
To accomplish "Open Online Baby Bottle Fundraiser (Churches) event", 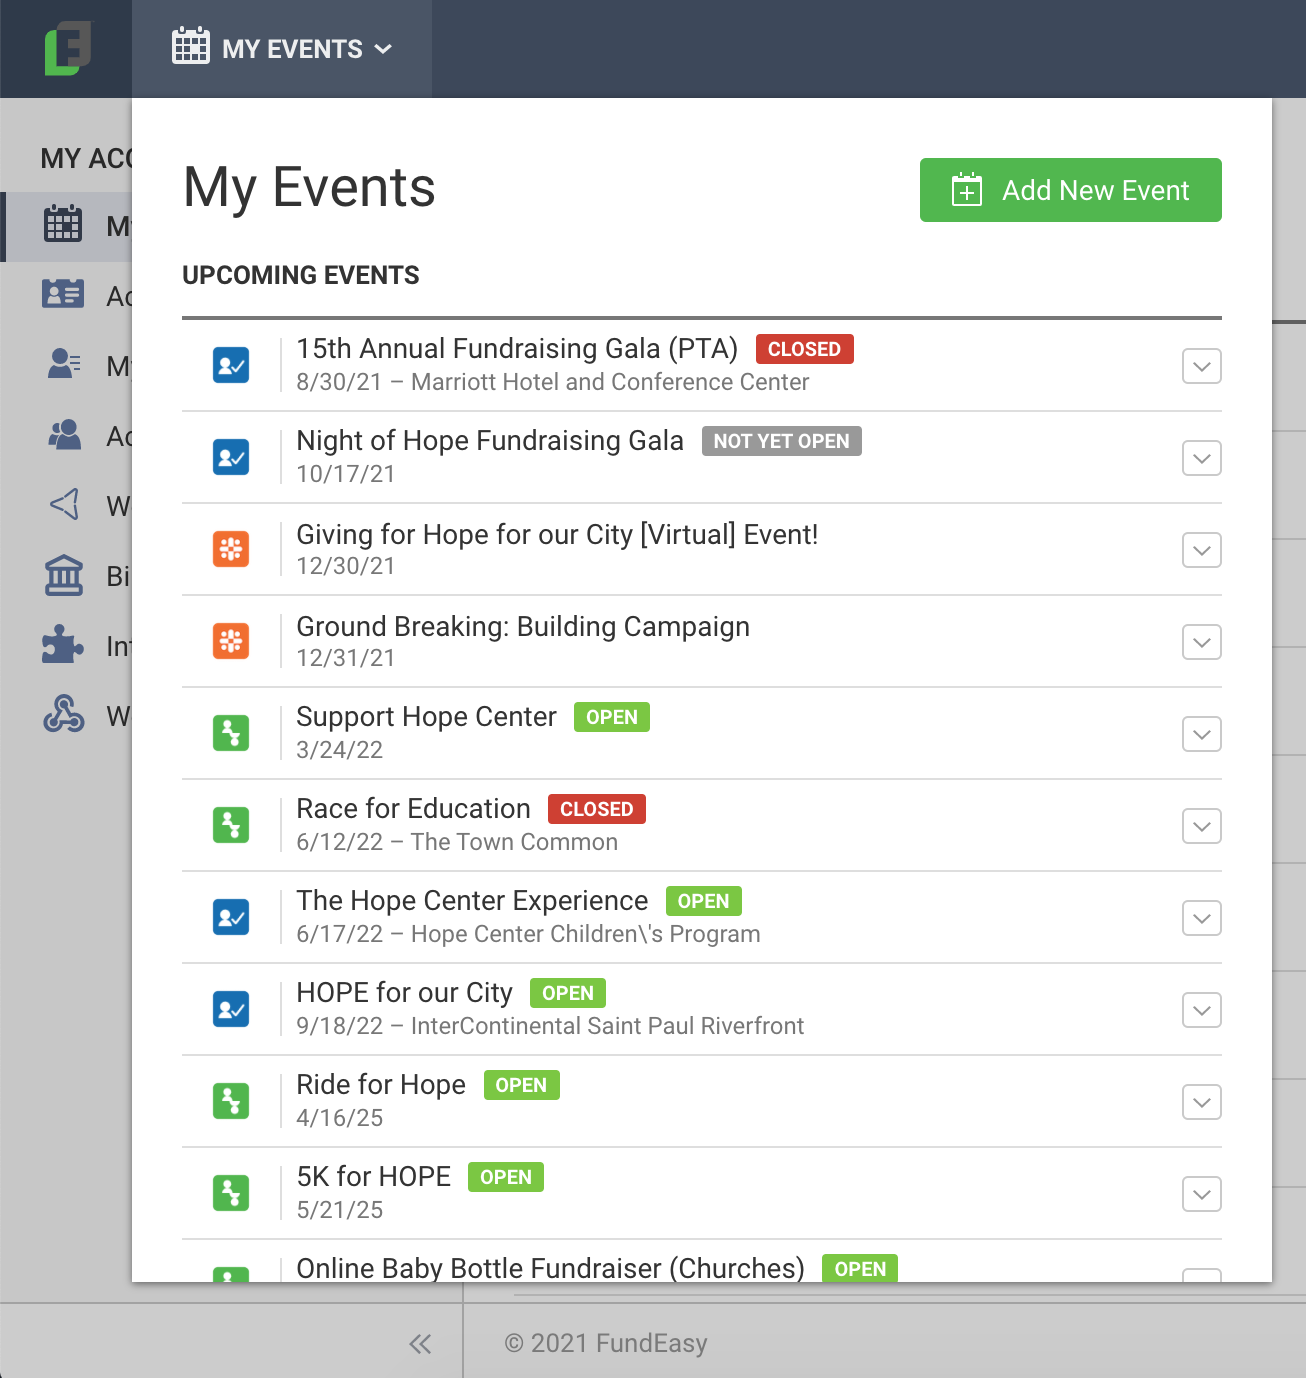I will (x=551, y=1268).
